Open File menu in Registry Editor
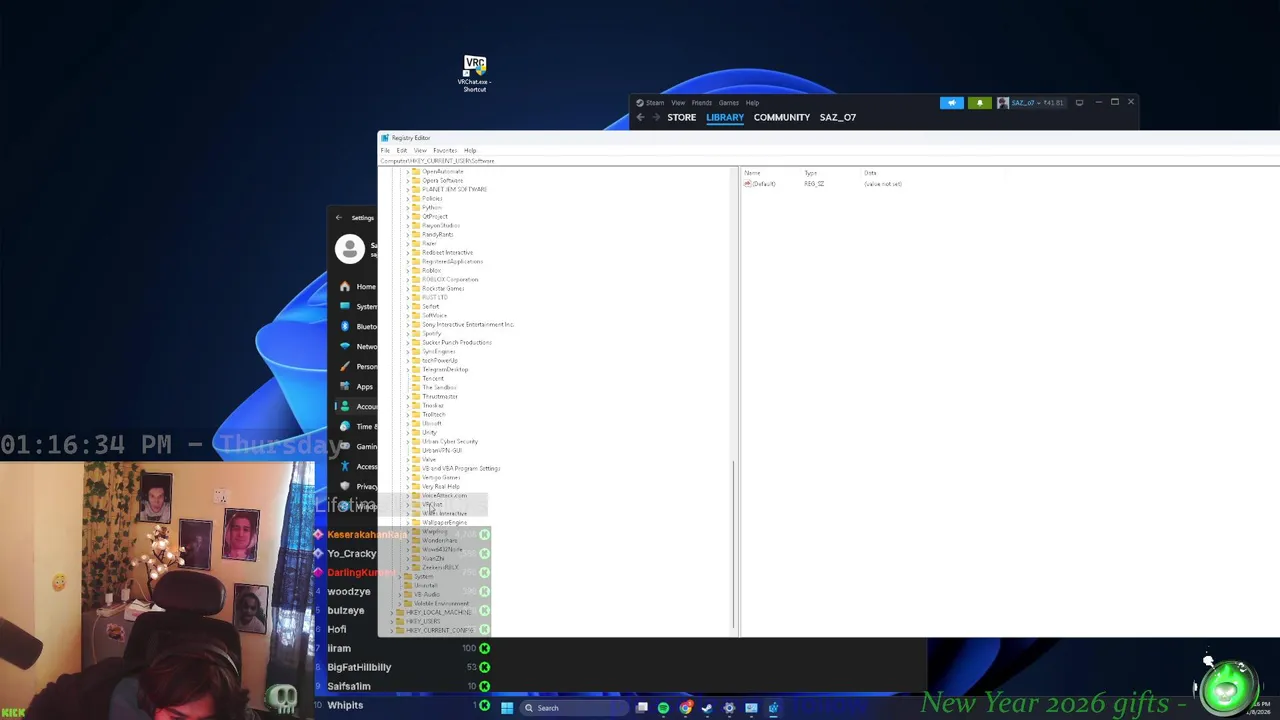 (385, 151)
